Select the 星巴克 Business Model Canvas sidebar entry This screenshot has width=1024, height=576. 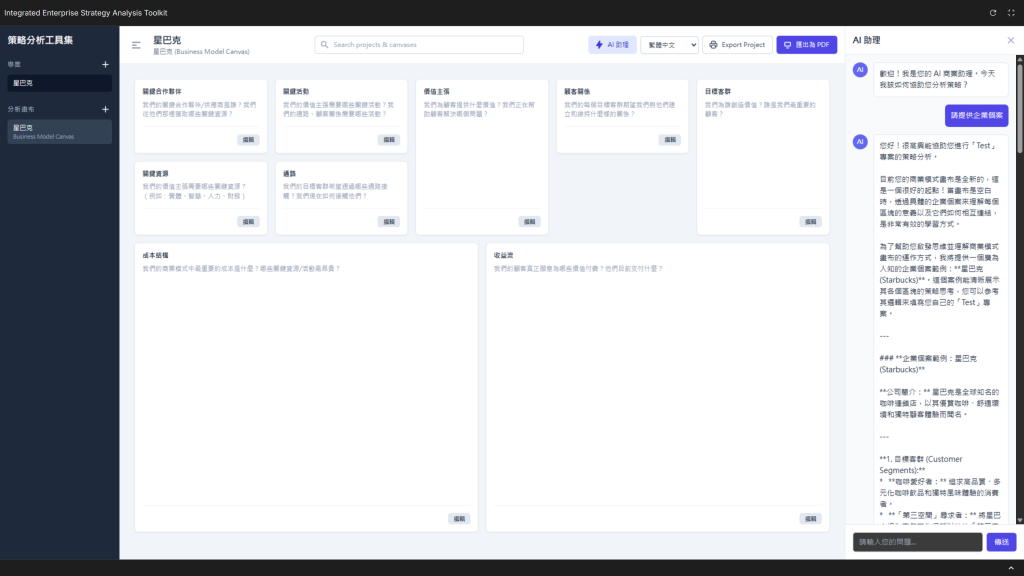click(x=59, y=131)
